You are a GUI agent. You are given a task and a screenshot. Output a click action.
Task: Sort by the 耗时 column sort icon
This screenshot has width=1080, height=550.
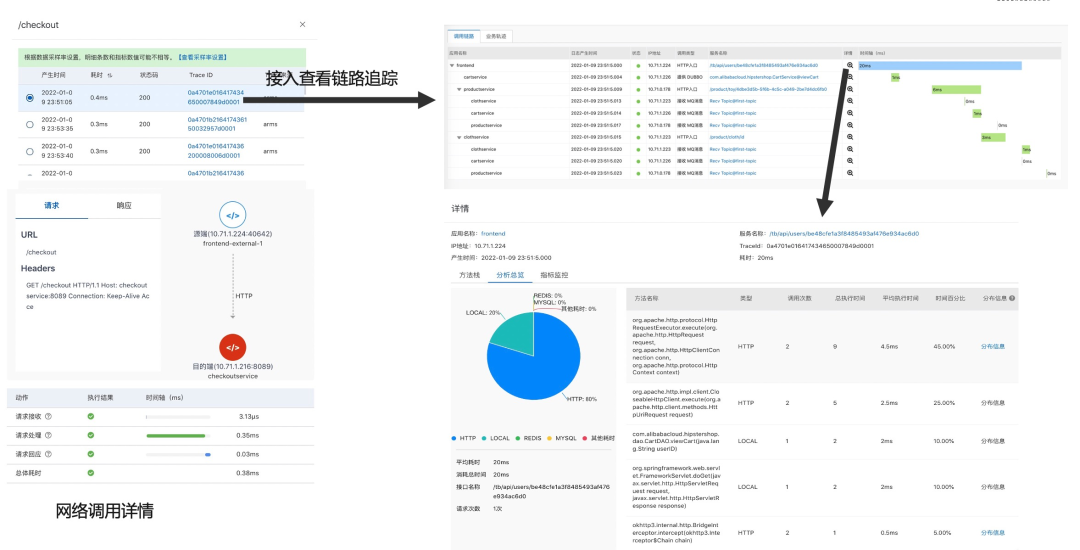(110, 75)
